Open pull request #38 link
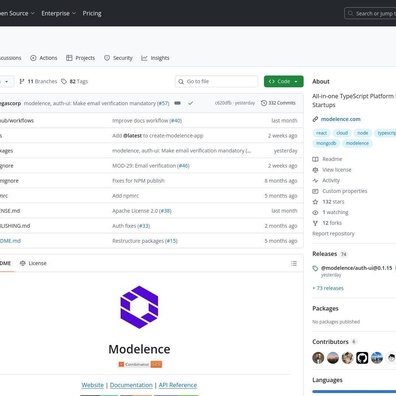Image resolution: width=396 pixels, height=396 pixels. 165,211
